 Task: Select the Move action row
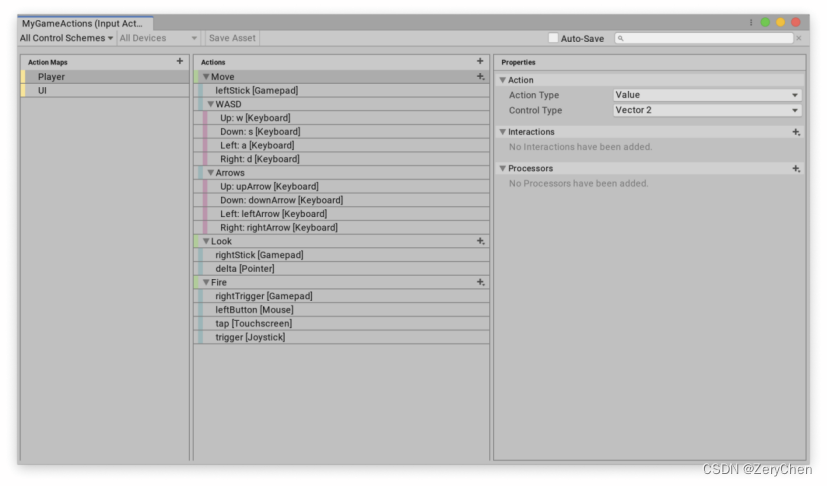pyautogui.click(x=342, y=77)
